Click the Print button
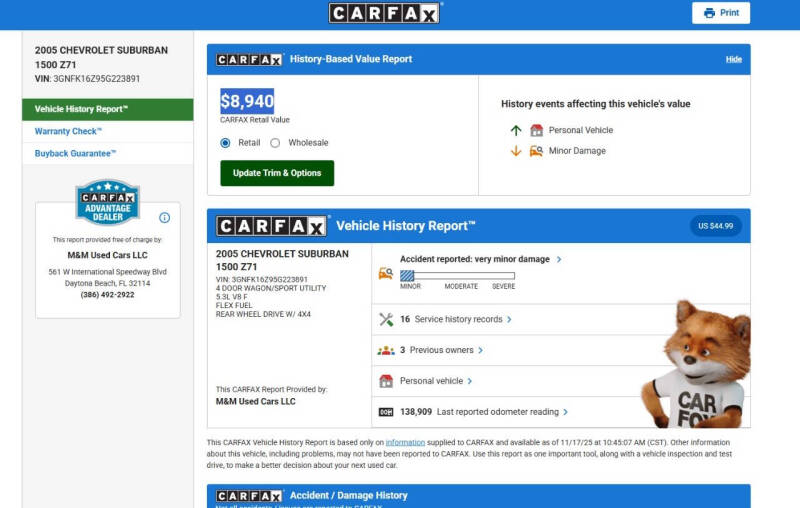800x508 pixels. (x=720, y=13)
